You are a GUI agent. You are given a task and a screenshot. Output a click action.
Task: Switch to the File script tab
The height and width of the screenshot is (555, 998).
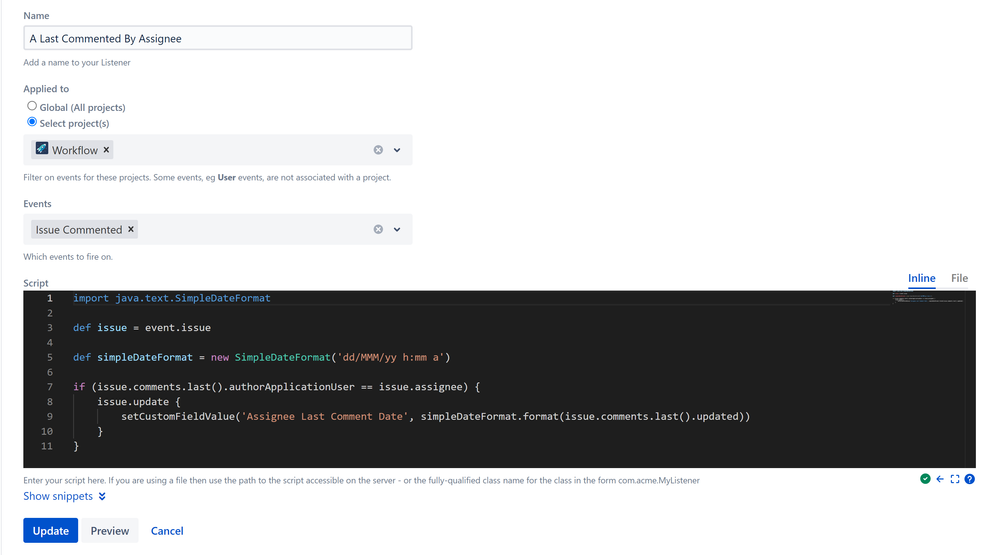(959, 278)
